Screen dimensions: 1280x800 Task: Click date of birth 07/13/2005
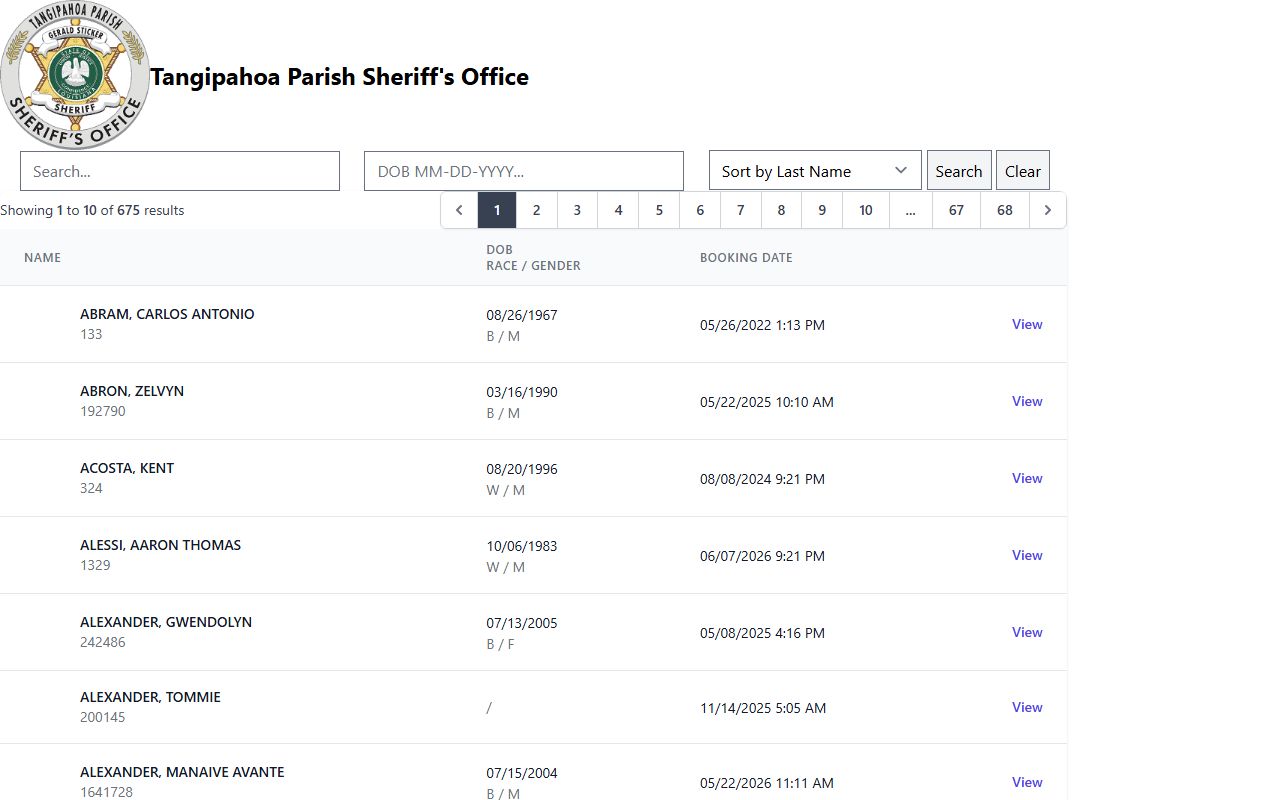(522, 623)
